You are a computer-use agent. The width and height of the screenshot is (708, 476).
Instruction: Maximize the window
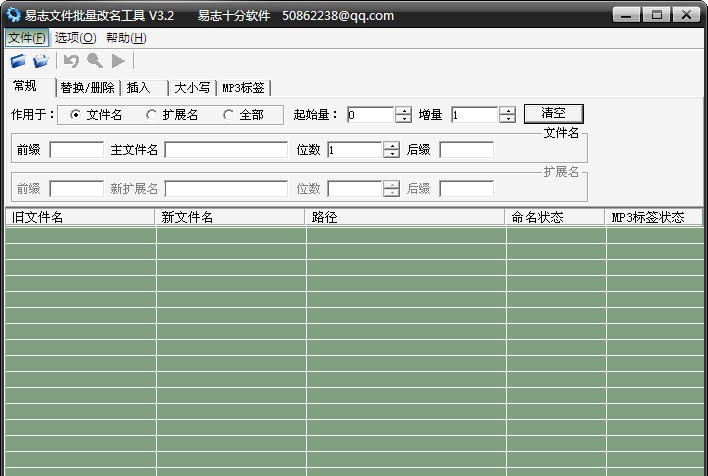click(x=656, y=14)
